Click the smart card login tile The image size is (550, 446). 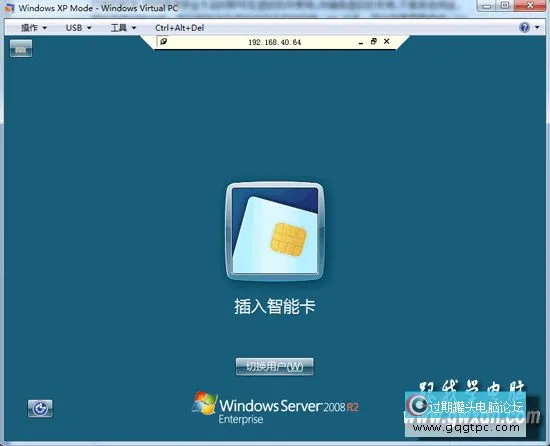tap(275, 231)
